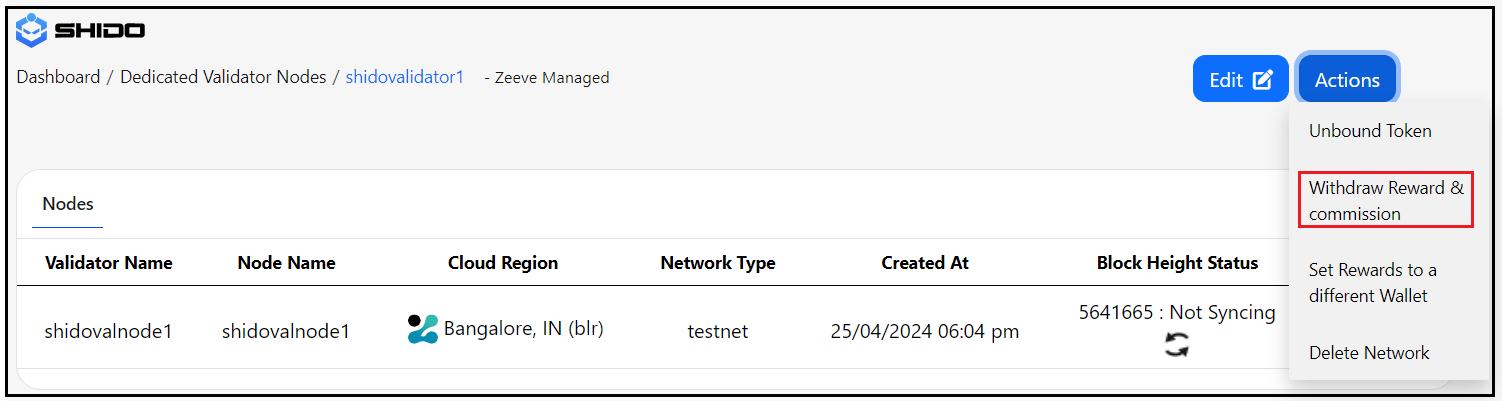Click the Network Type column header
This screenshot has height=401, width=1502.
coord(717,263)
